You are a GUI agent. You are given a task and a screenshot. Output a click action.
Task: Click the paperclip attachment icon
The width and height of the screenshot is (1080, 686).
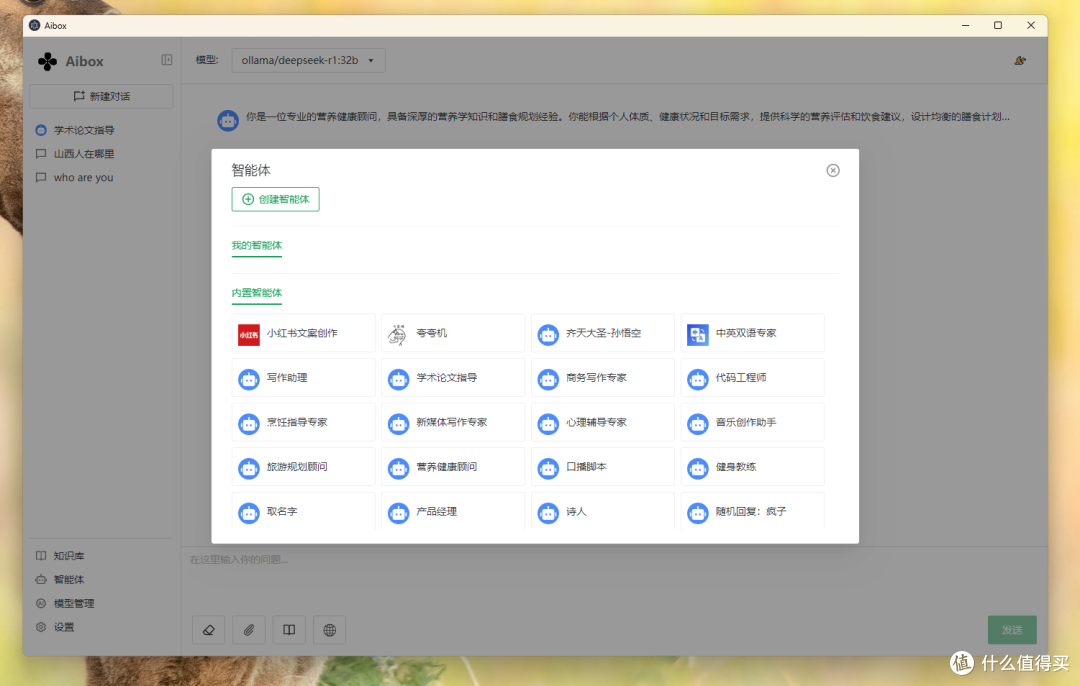[x=249, y=630]
